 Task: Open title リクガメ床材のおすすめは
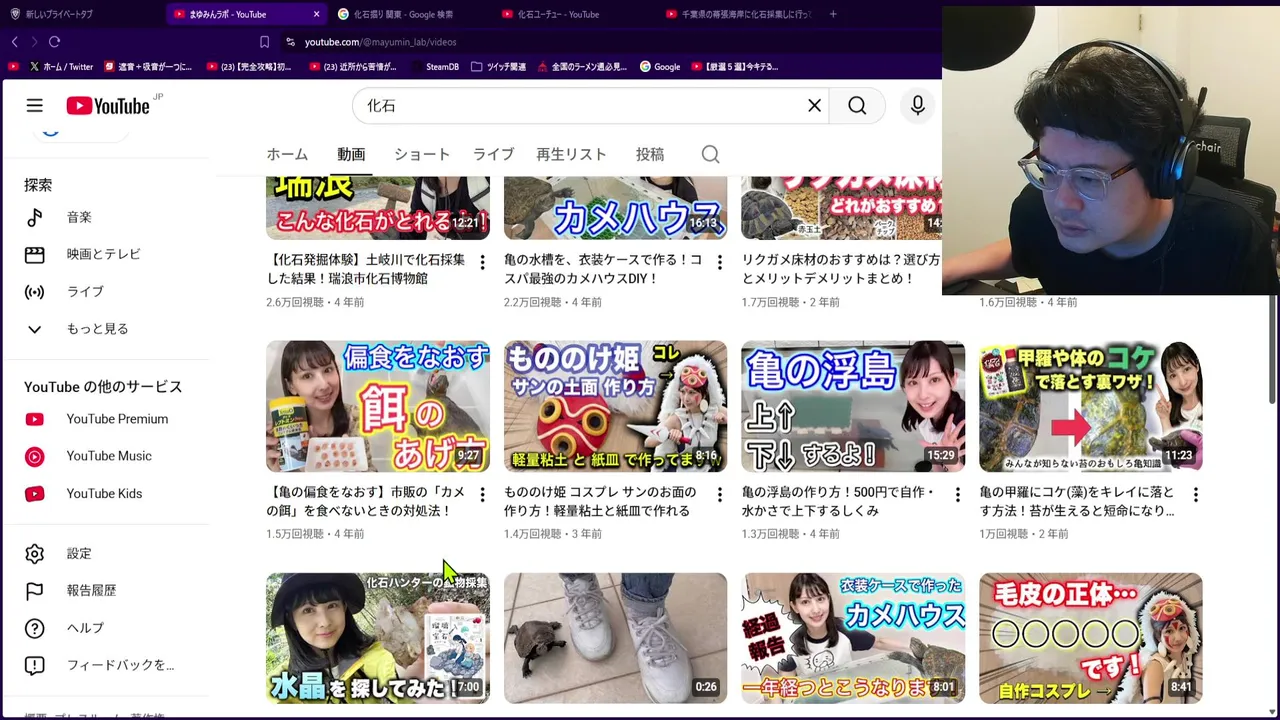(x=841, y=269)
